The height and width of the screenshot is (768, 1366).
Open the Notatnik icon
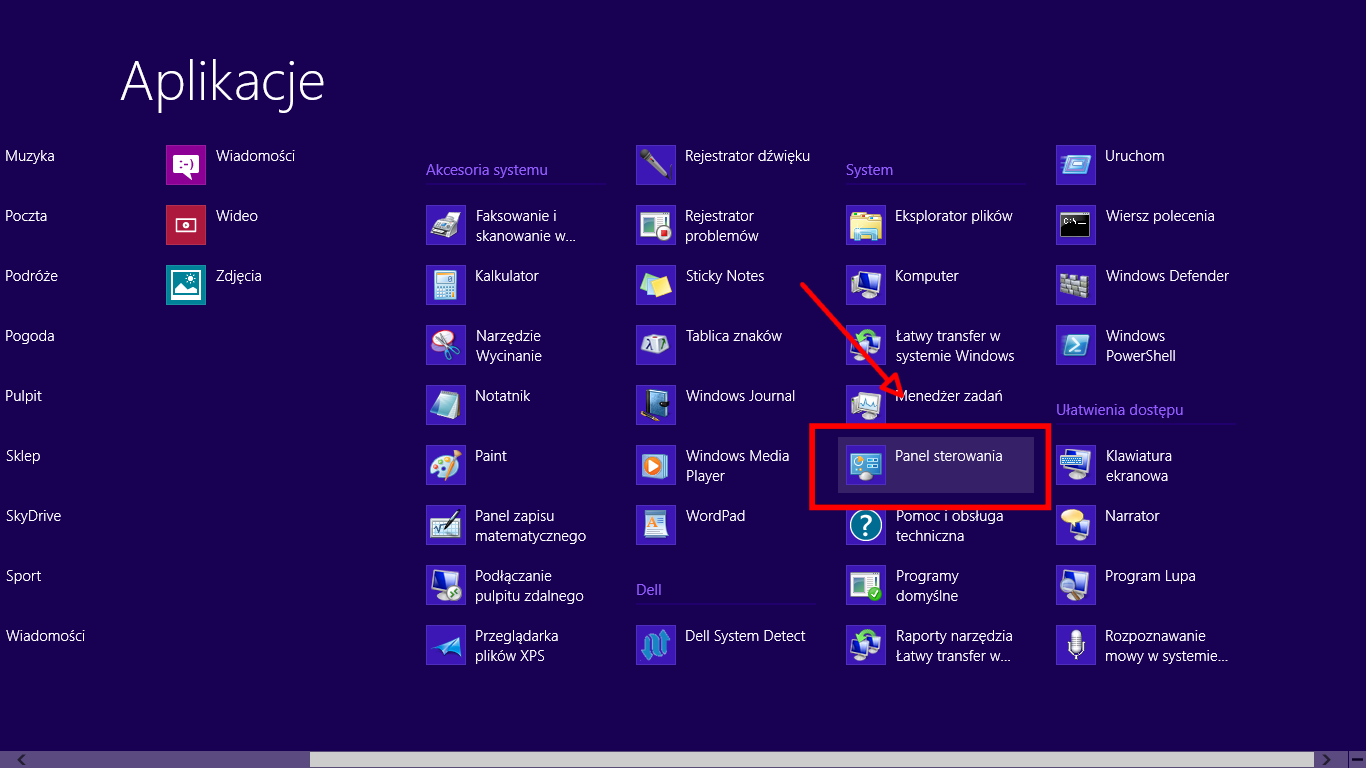tap(446, 405)
